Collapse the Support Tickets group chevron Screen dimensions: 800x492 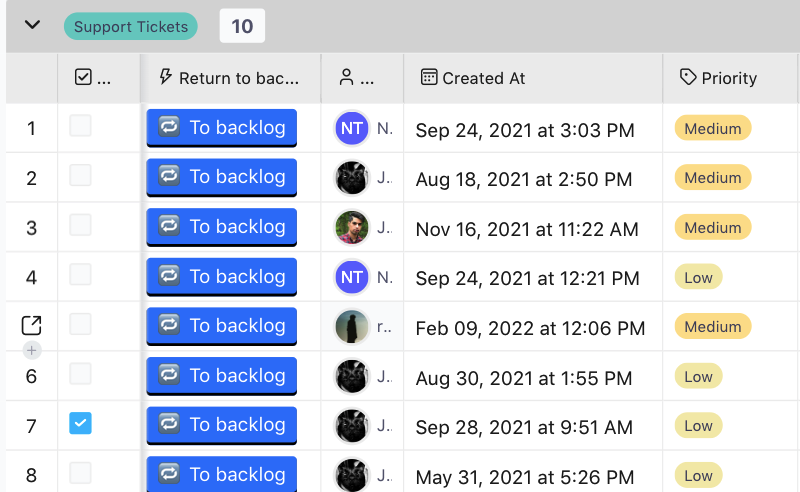point(32,25)
